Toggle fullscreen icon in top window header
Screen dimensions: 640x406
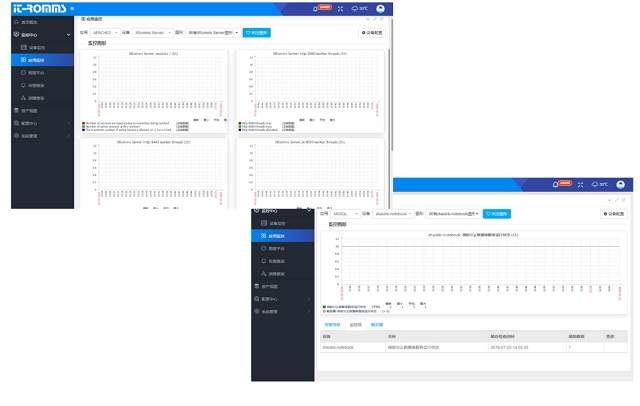coord(340,9)
